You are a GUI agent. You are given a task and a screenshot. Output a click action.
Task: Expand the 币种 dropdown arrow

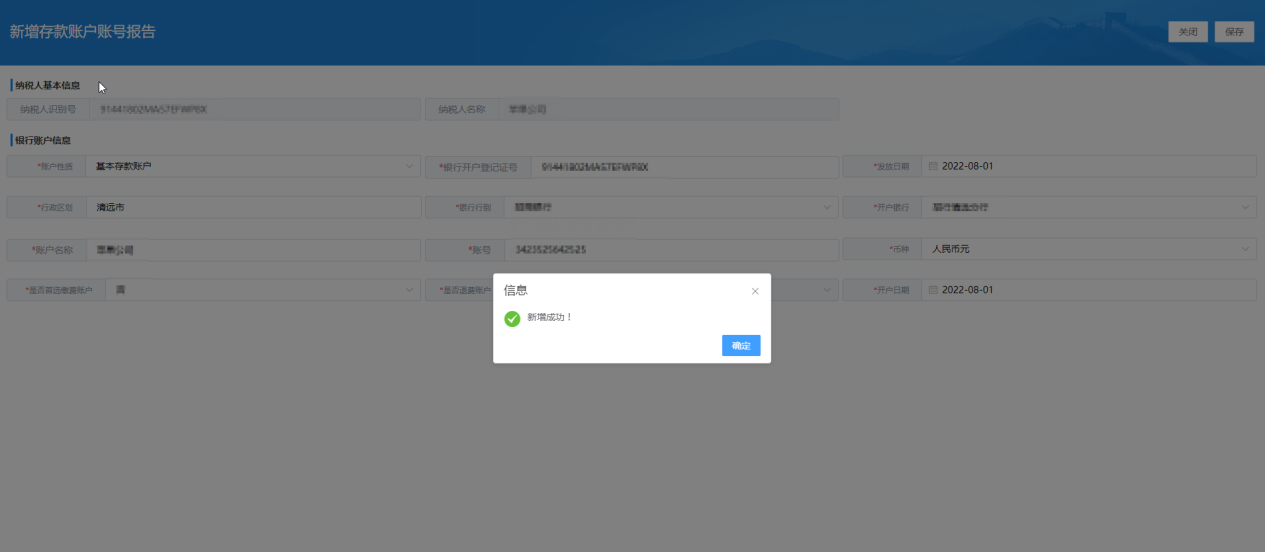(x=1245, y=249)
